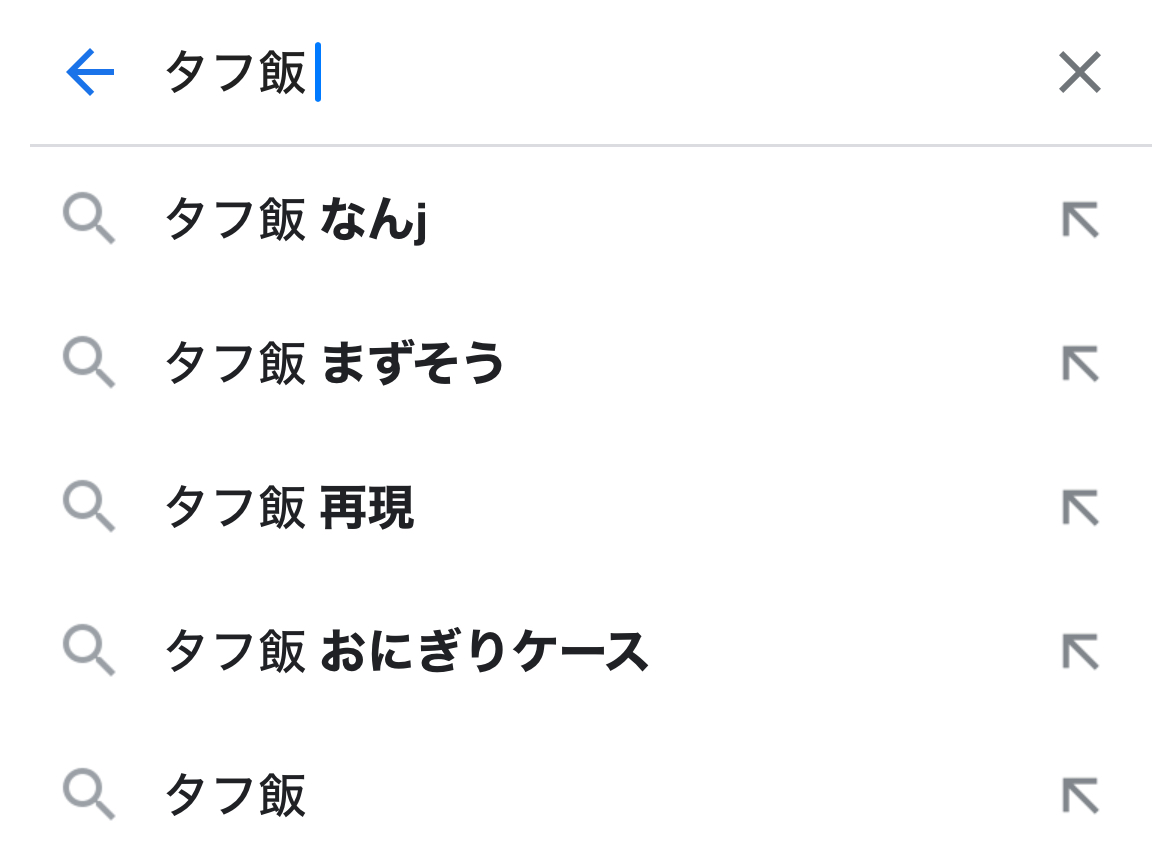Tap magnifier on the bottom タフ飯 row
Image resolution: width=1170 pixels, height=865 pixels.
89,796
